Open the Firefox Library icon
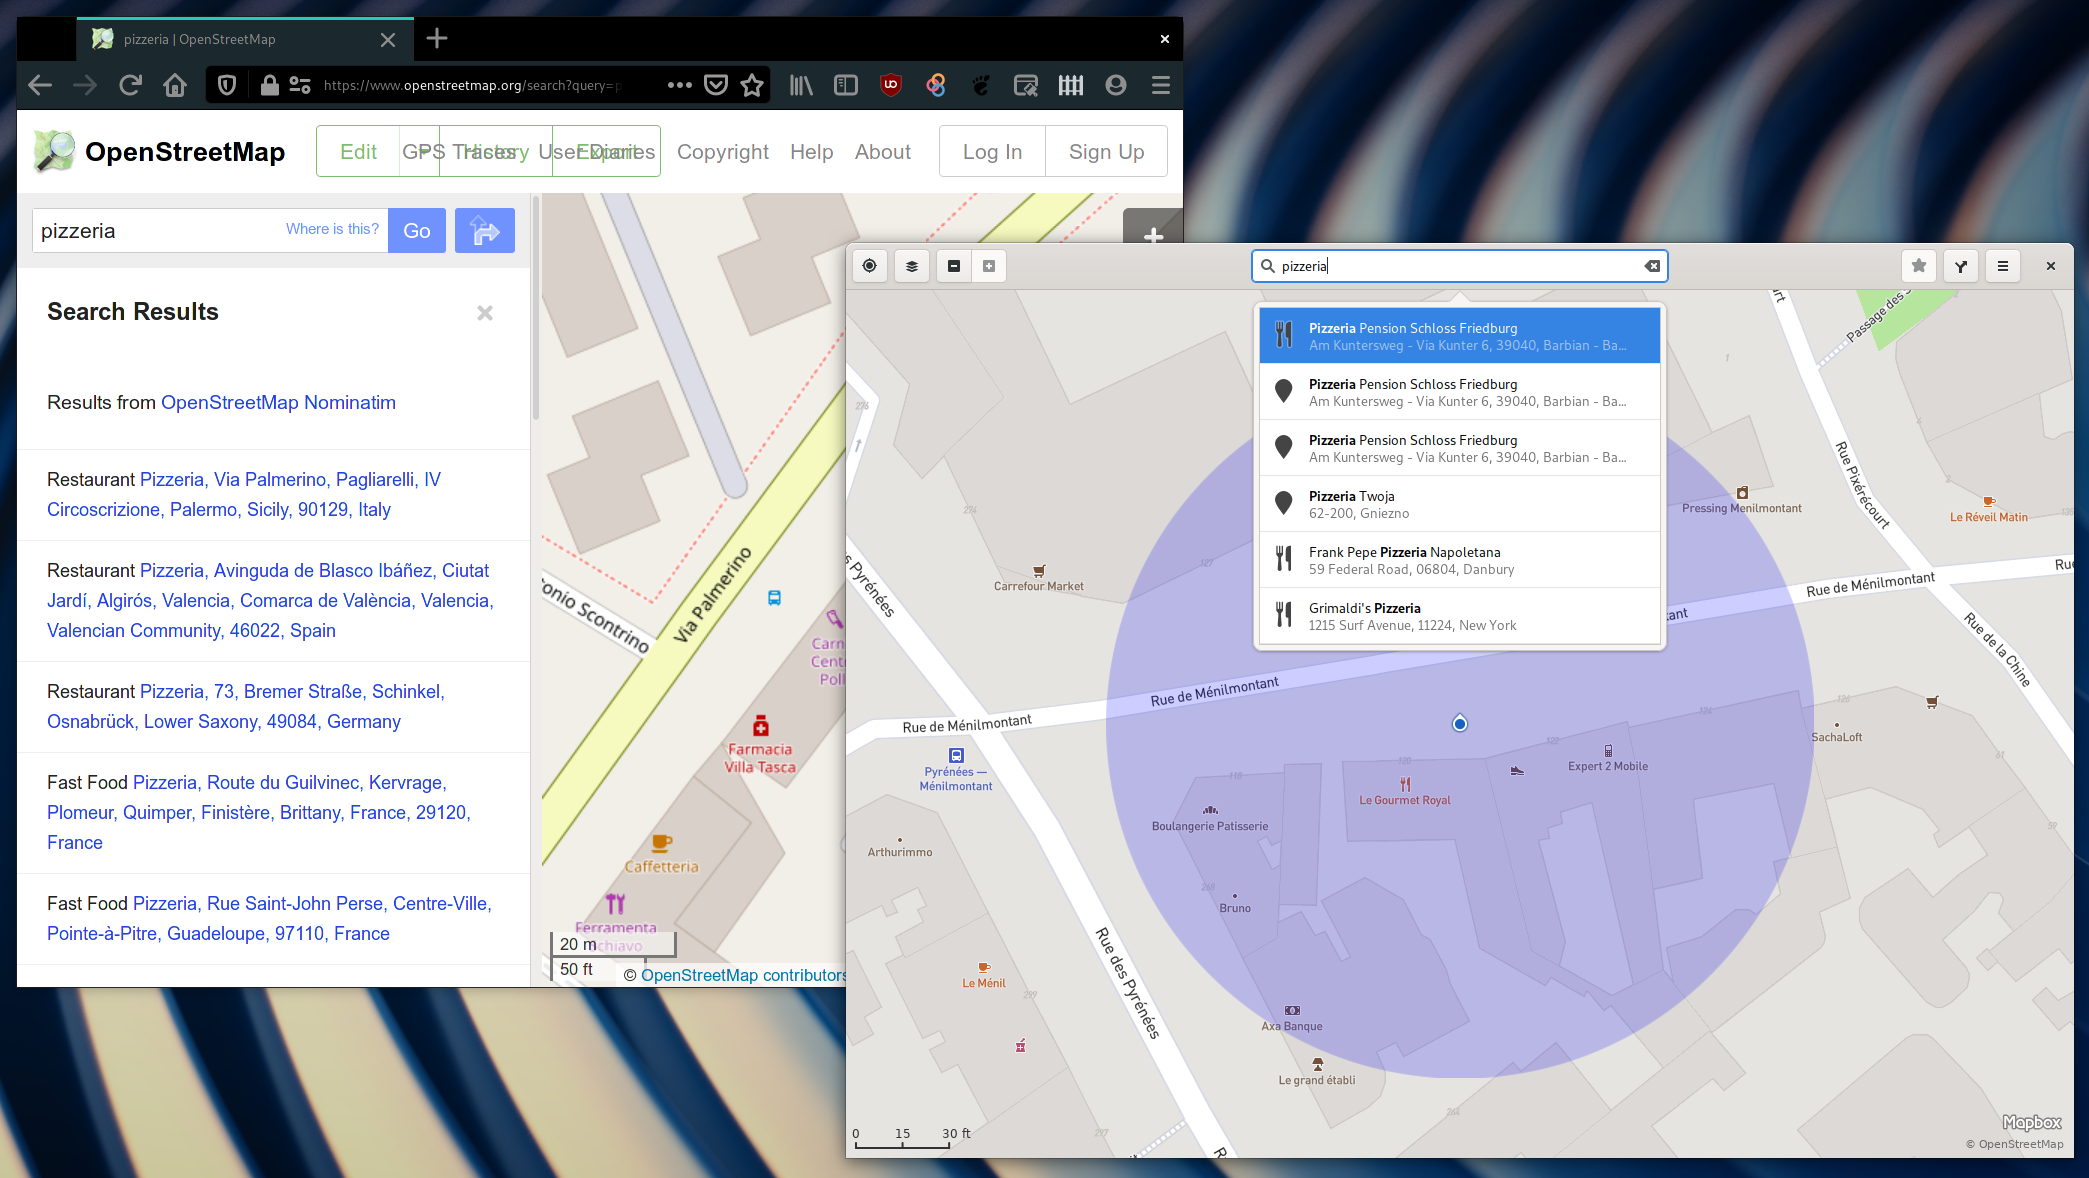Image resolution: width=2089 pixels, height=1178 pixels. 800,85
